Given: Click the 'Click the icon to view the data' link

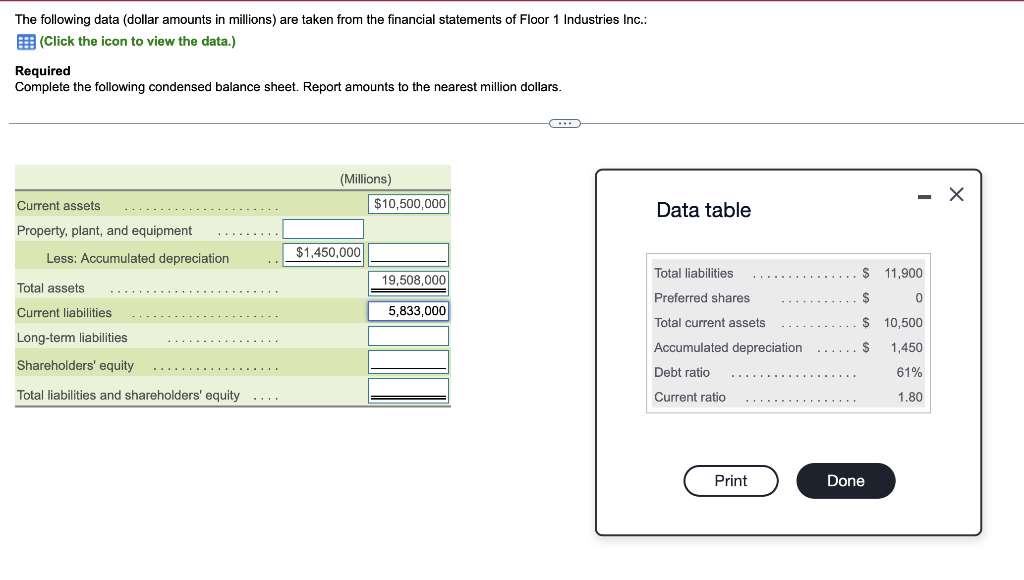Looking at the screenshot, I should coord(137,41).
